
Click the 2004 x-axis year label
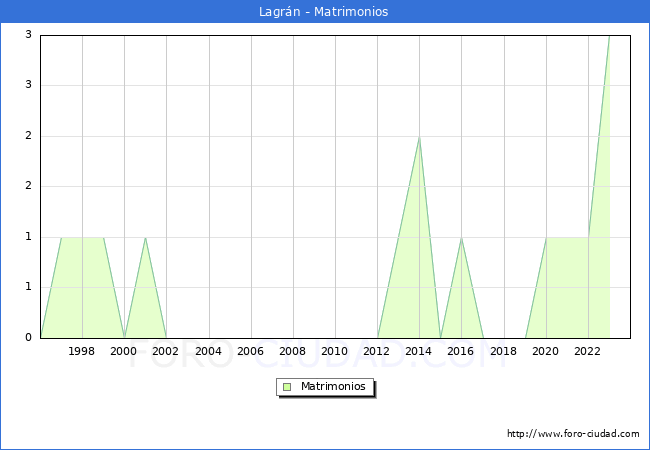coord(208,352)
